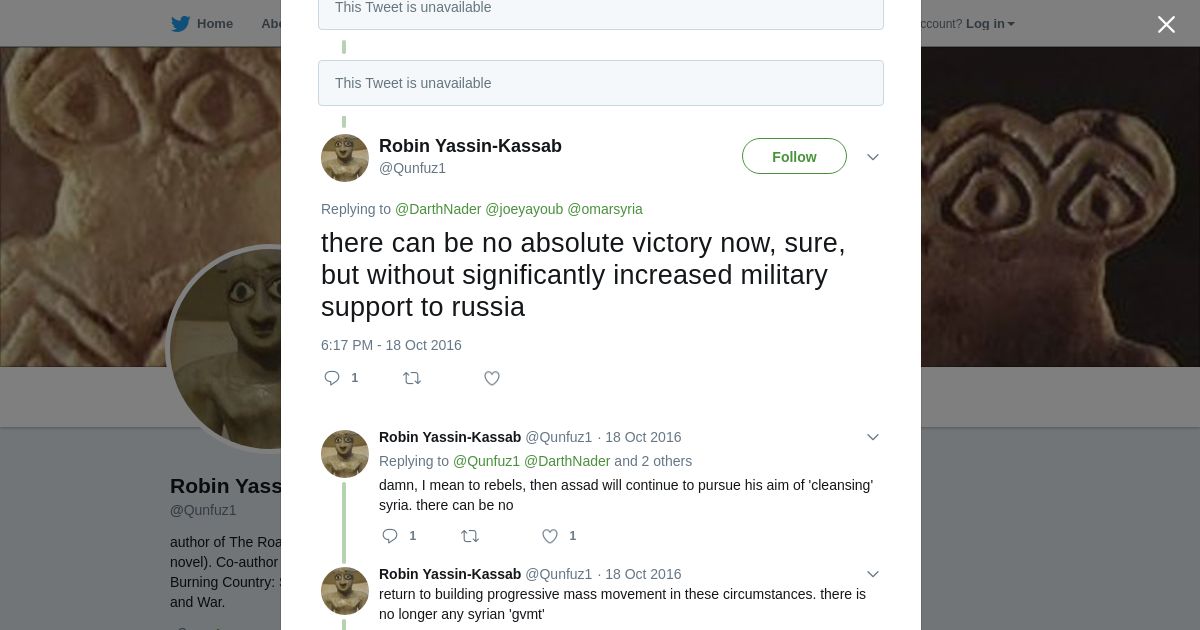Click the 6:17 PM - 18 Oct 2016 timestamp

(391, 345)
